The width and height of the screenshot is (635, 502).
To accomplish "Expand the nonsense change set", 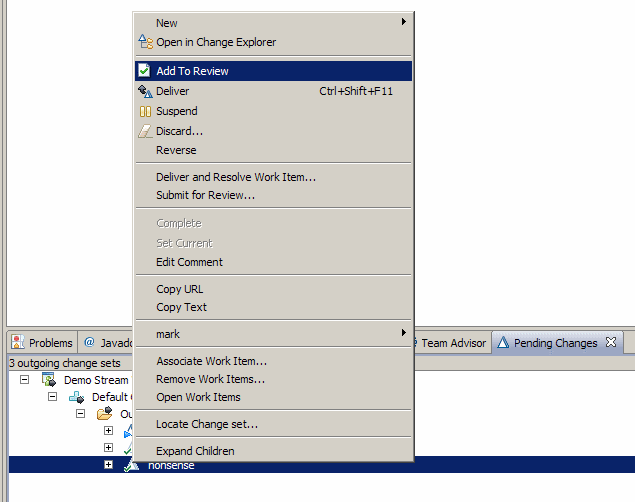I will (109, 464).
